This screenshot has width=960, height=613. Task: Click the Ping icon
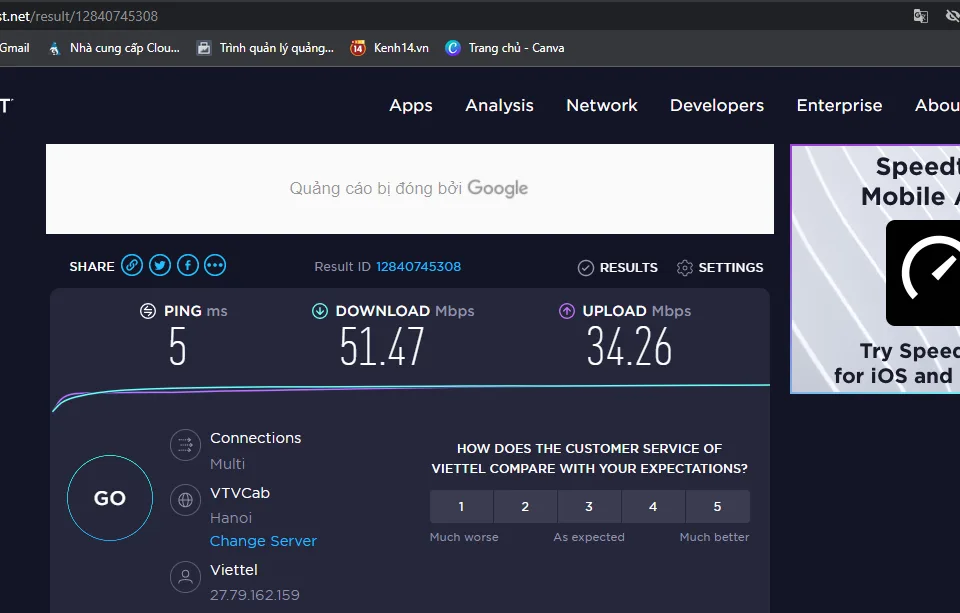tap(148, 311)
